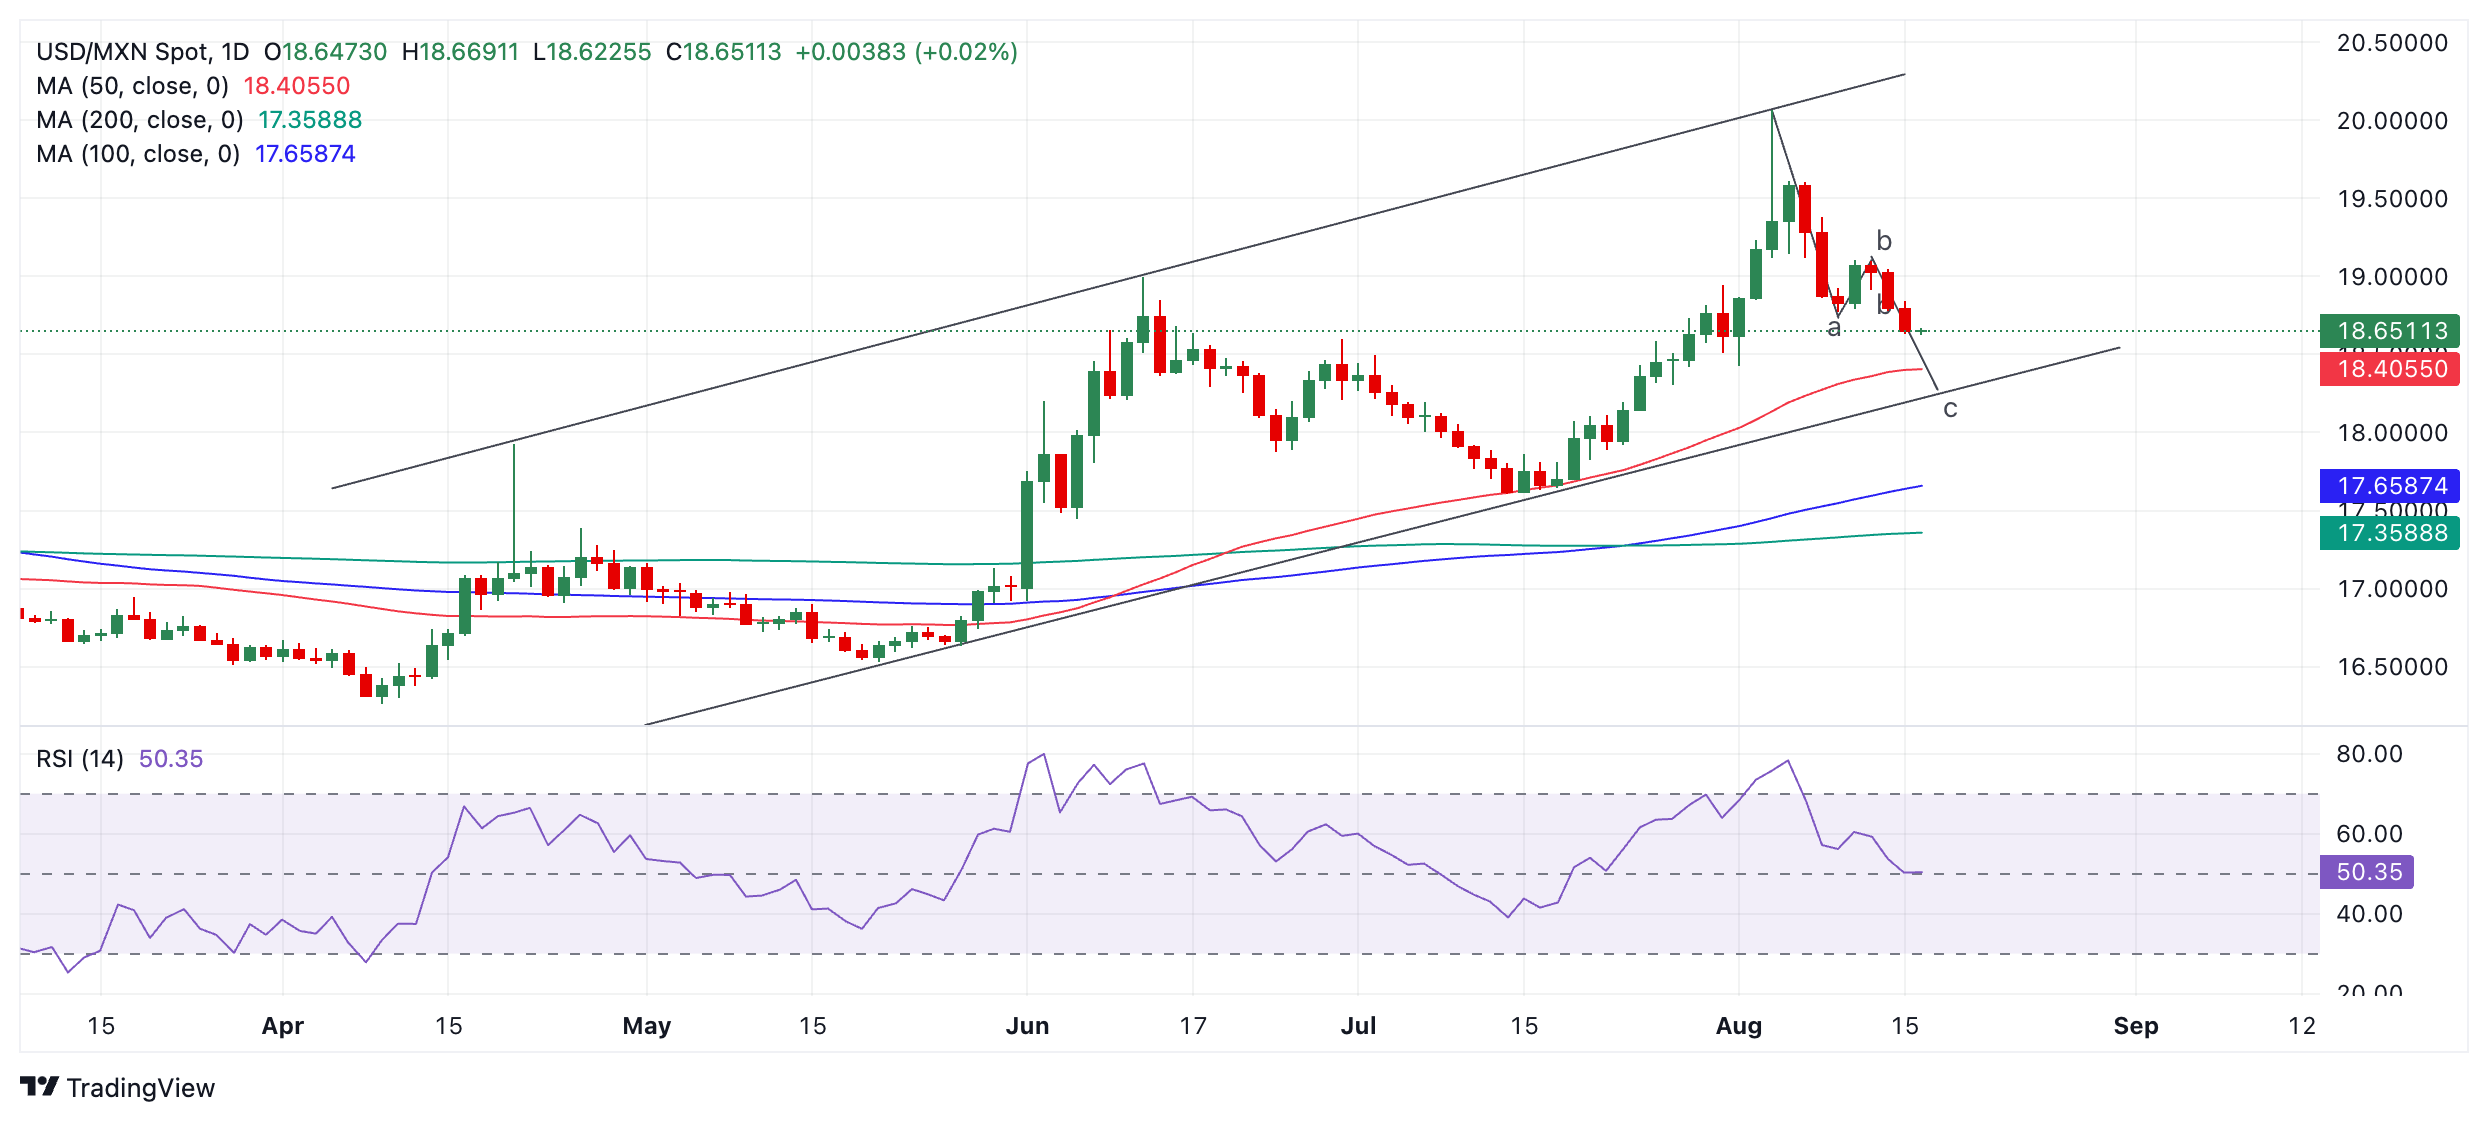The width and height of the screenshot is (2488, 1122).
Task: Click the TradingView brand text link
Action: coord(141,1088)
